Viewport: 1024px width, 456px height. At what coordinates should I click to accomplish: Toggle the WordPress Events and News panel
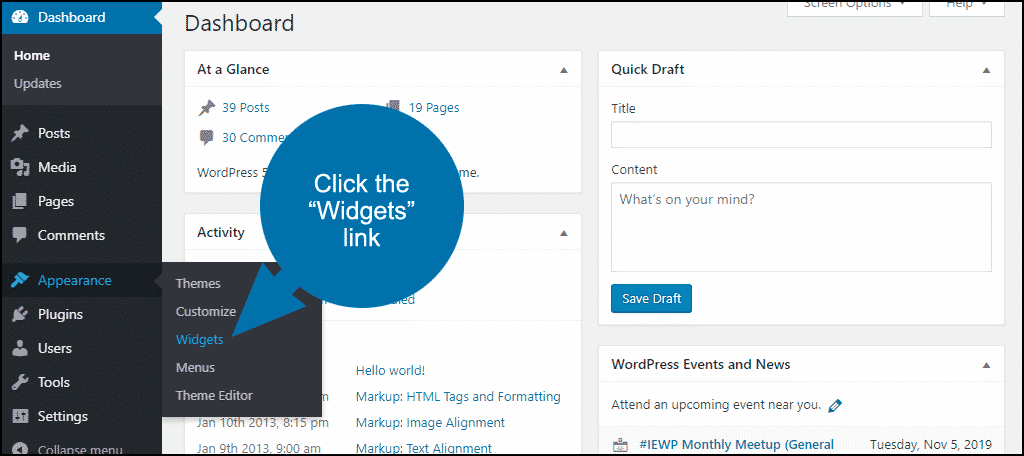coord(986,365)
